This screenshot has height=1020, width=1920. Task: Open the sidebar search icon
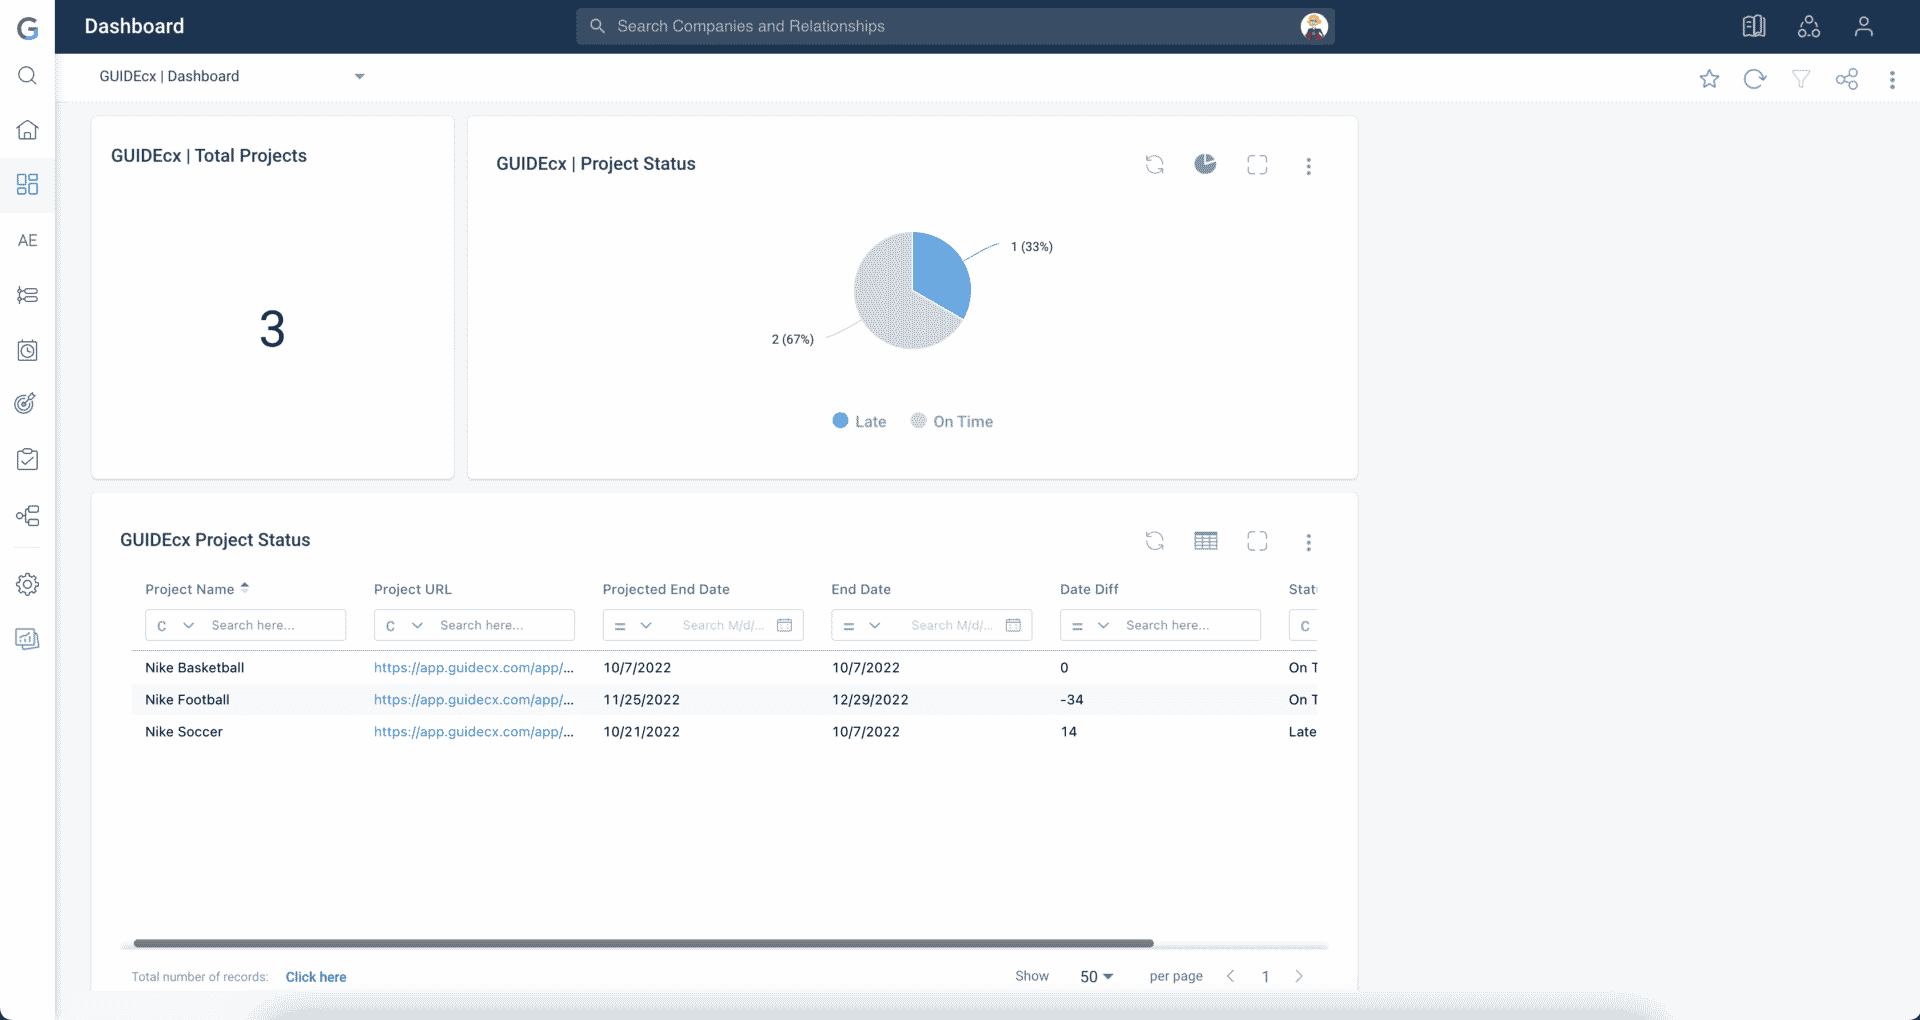click(28, 76)
